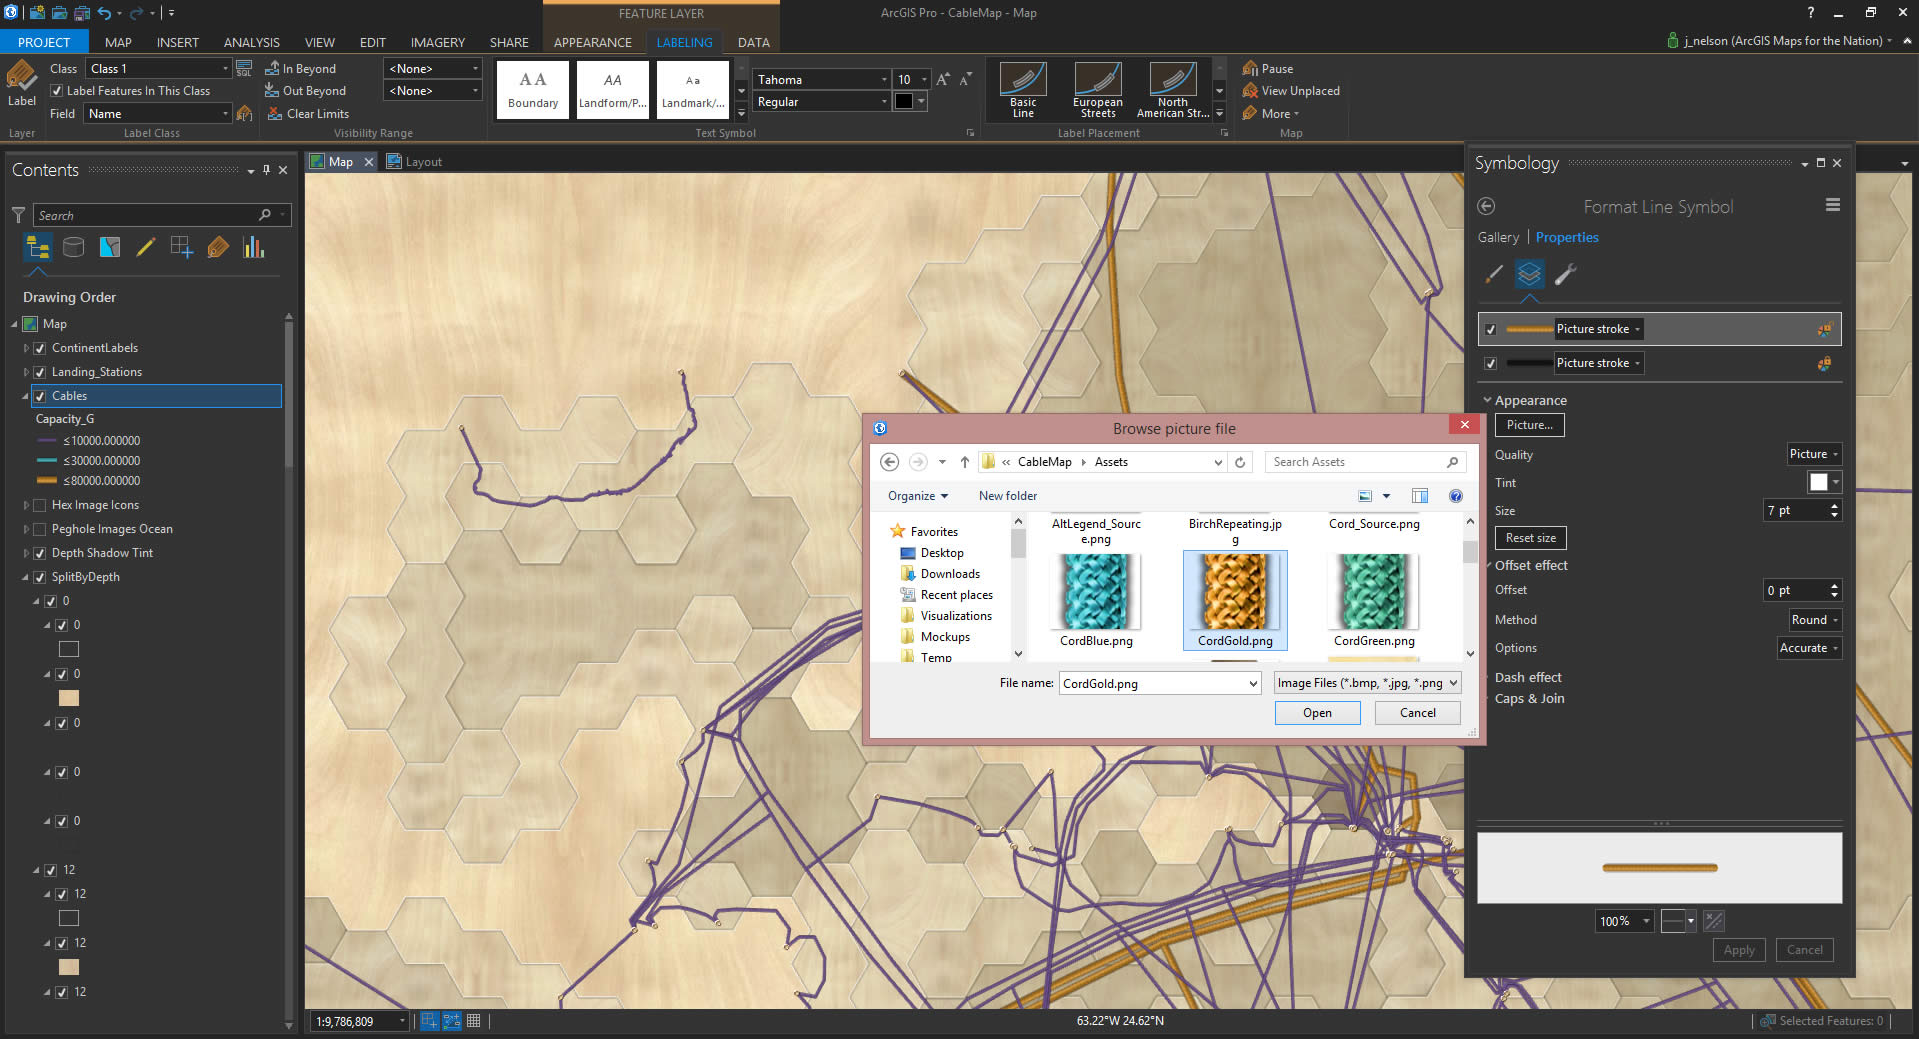
Task: Choose the List By Labeling tag icon
Action: coord(218,247)
